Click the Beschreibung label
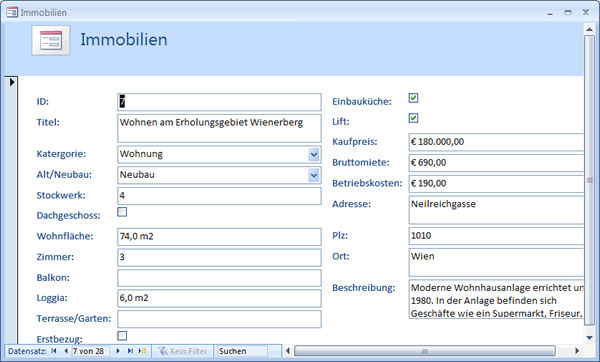 pyautogui.click(x=364, y=288)
